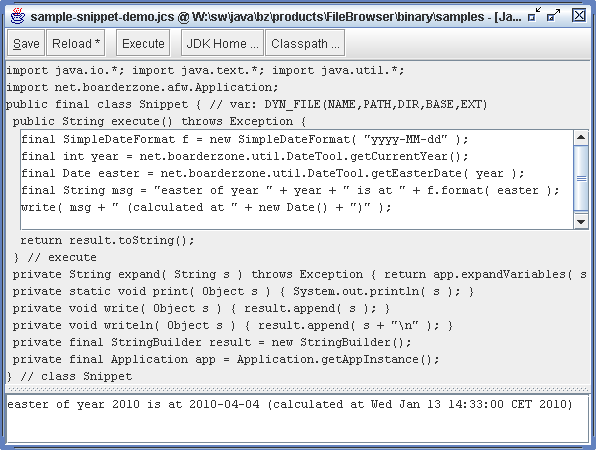Click the window title bar text

pos(276,17)
